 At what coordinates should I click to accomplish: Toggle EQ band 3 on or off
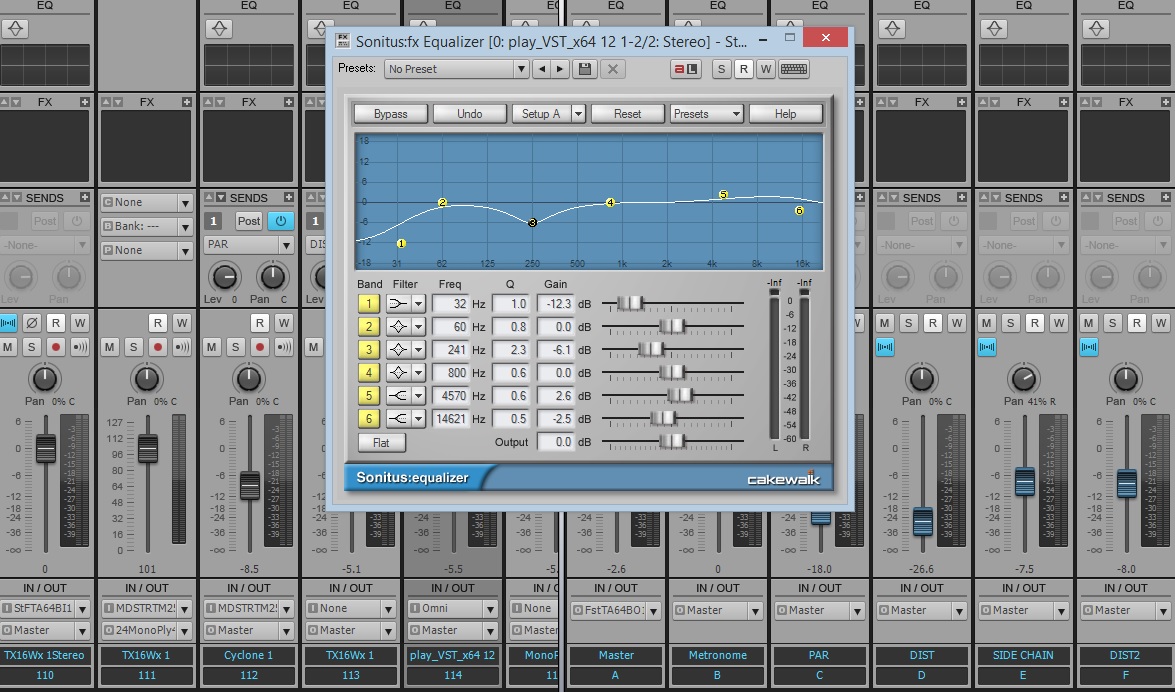(x=369, y=349)
